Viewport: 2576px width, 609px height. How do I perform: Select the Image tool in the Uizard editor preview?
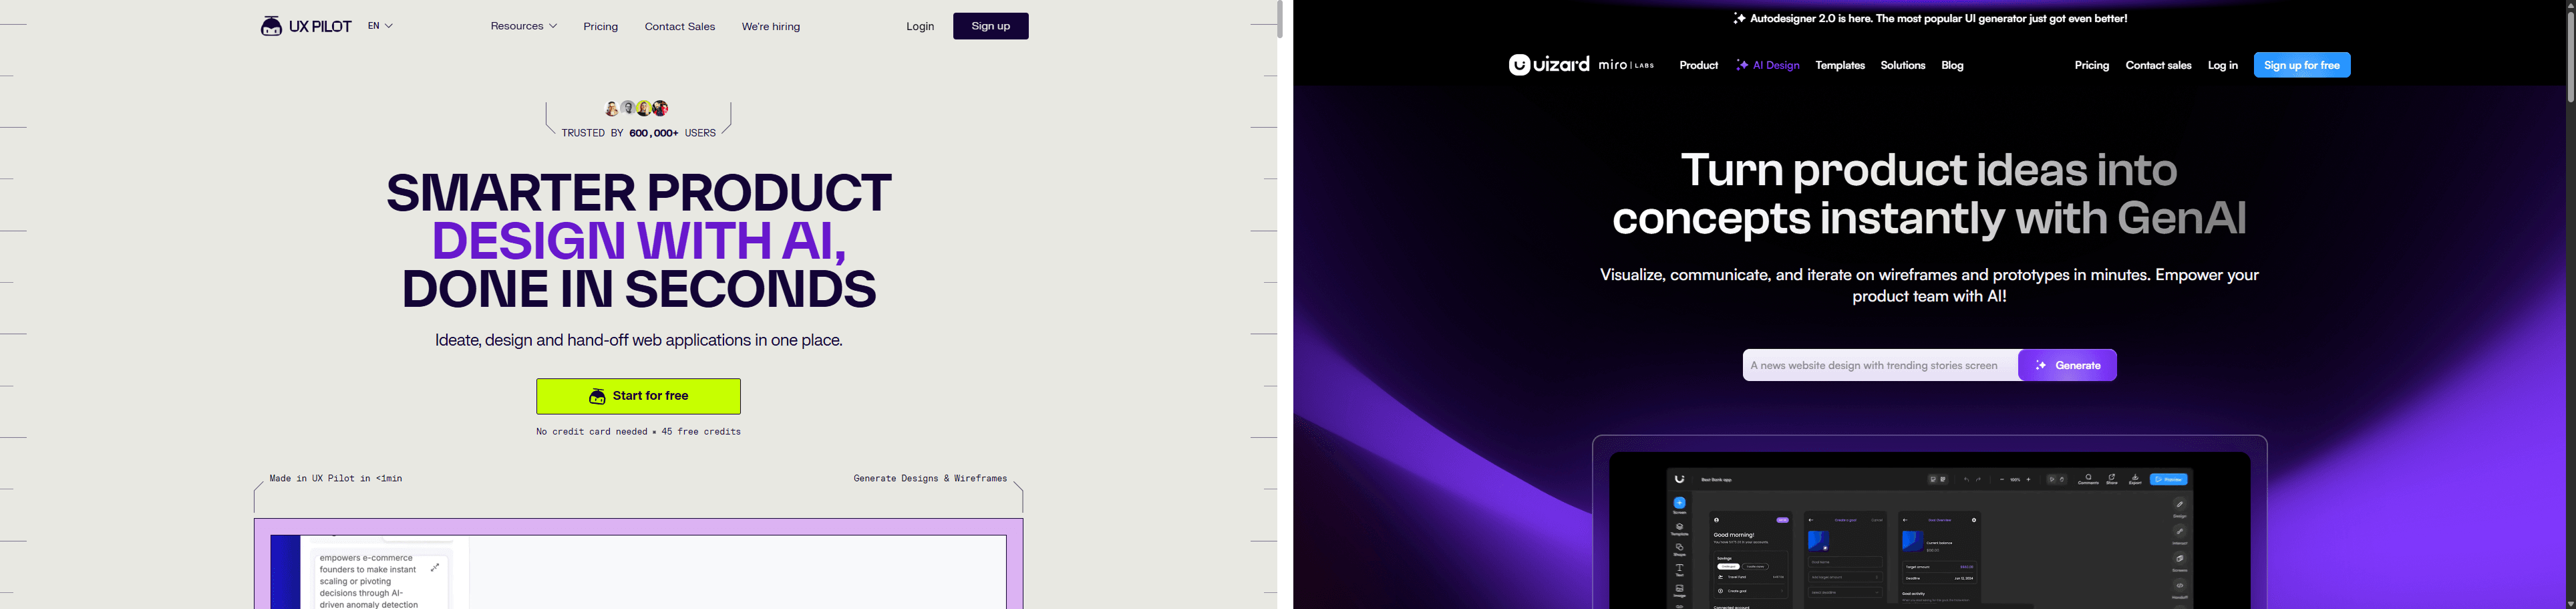tap(1679, 590)
